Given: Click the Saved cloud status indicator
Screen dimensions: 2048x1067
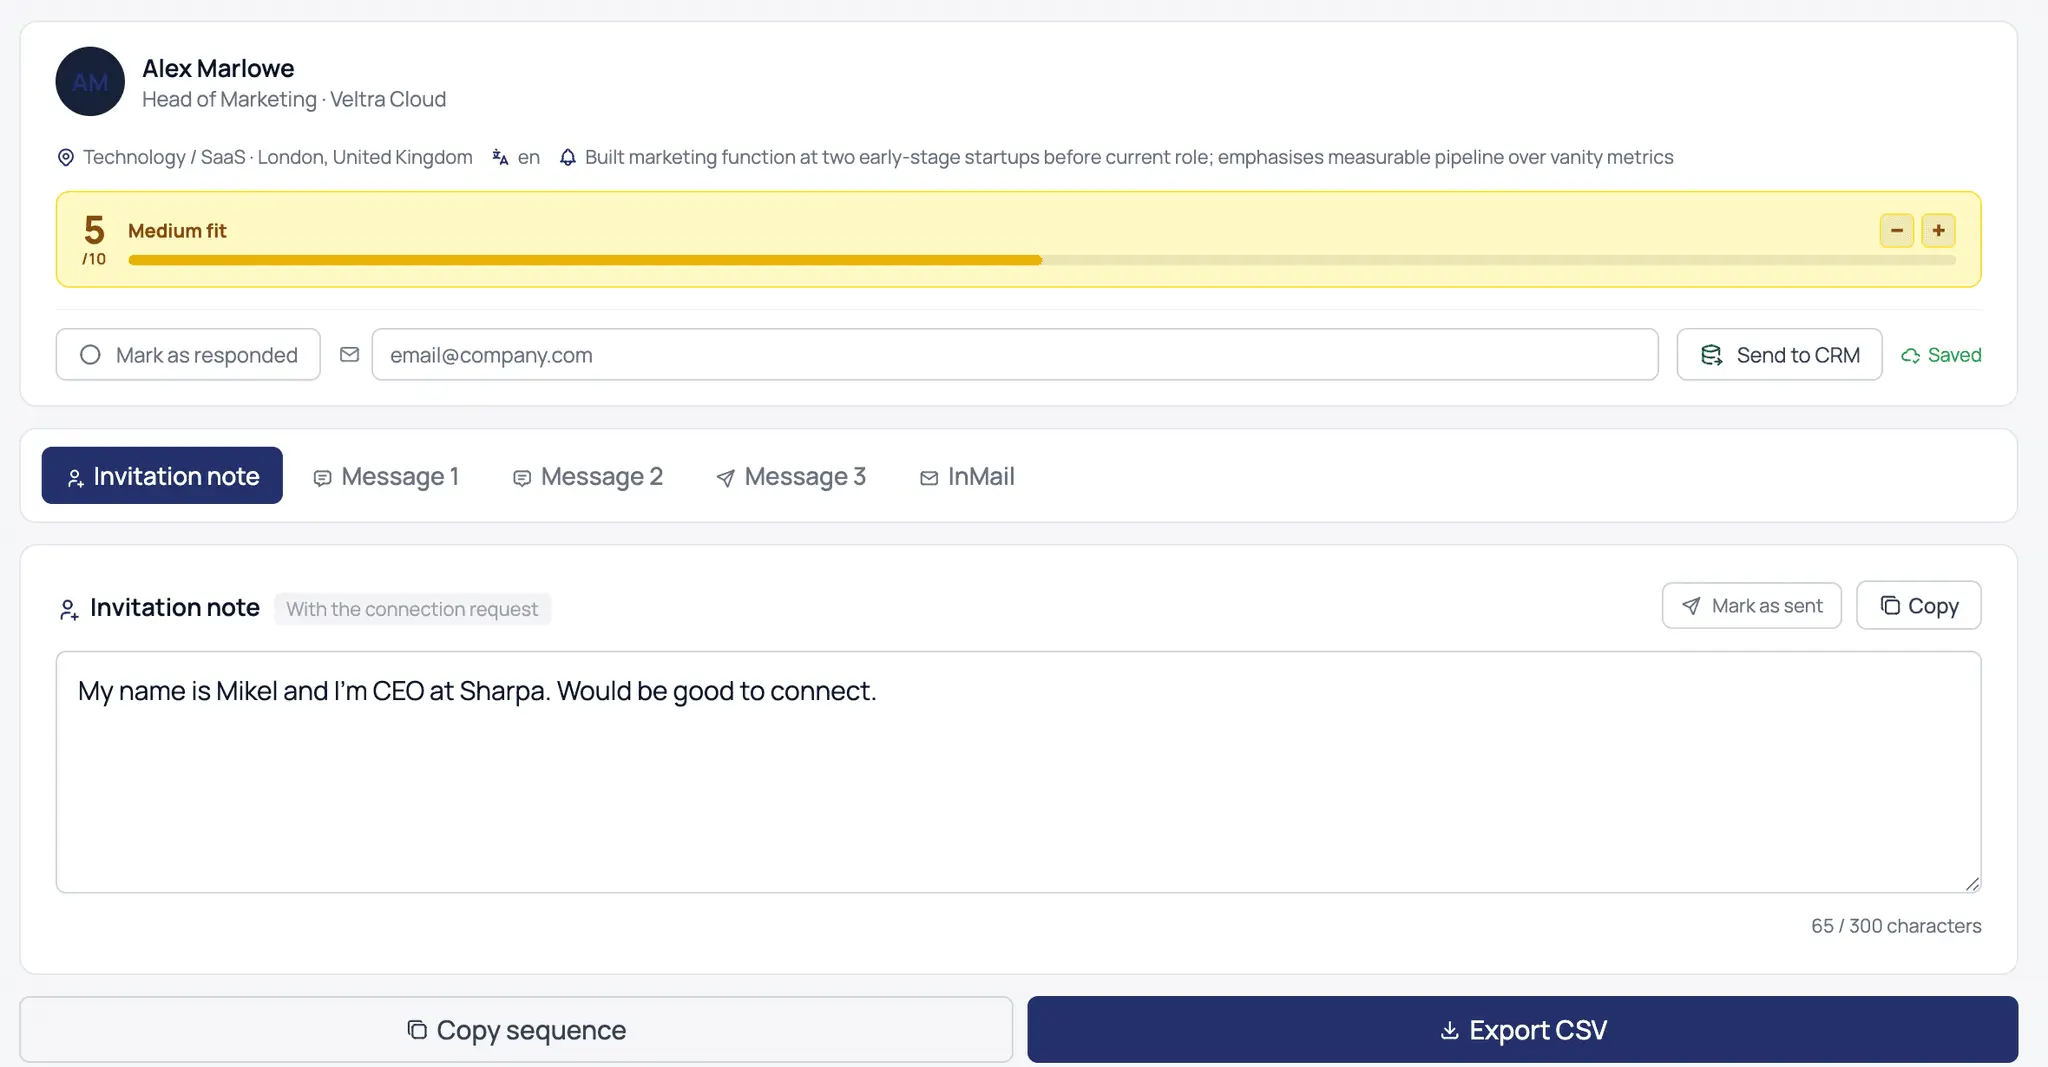Looking at the screenshot, I should (x=1941, y=355).
